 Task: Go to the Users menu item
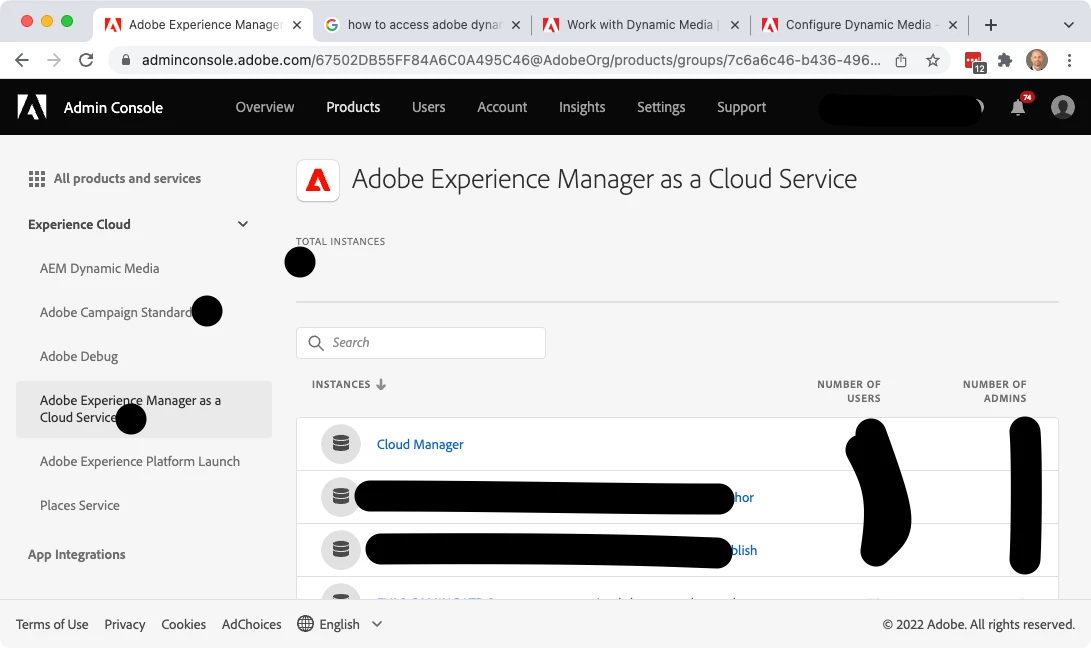pyautogui.click(x=429, y=107)
